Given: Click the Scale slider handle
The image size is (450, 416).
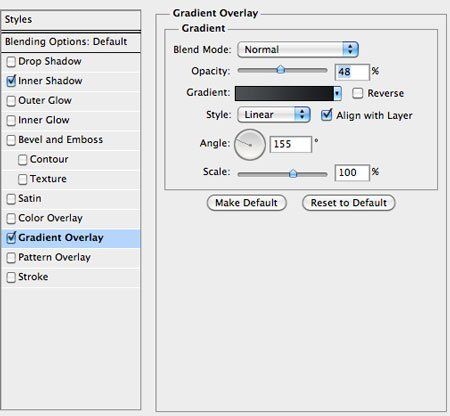Looking at the screenshot, I should (x=293, y=173).
